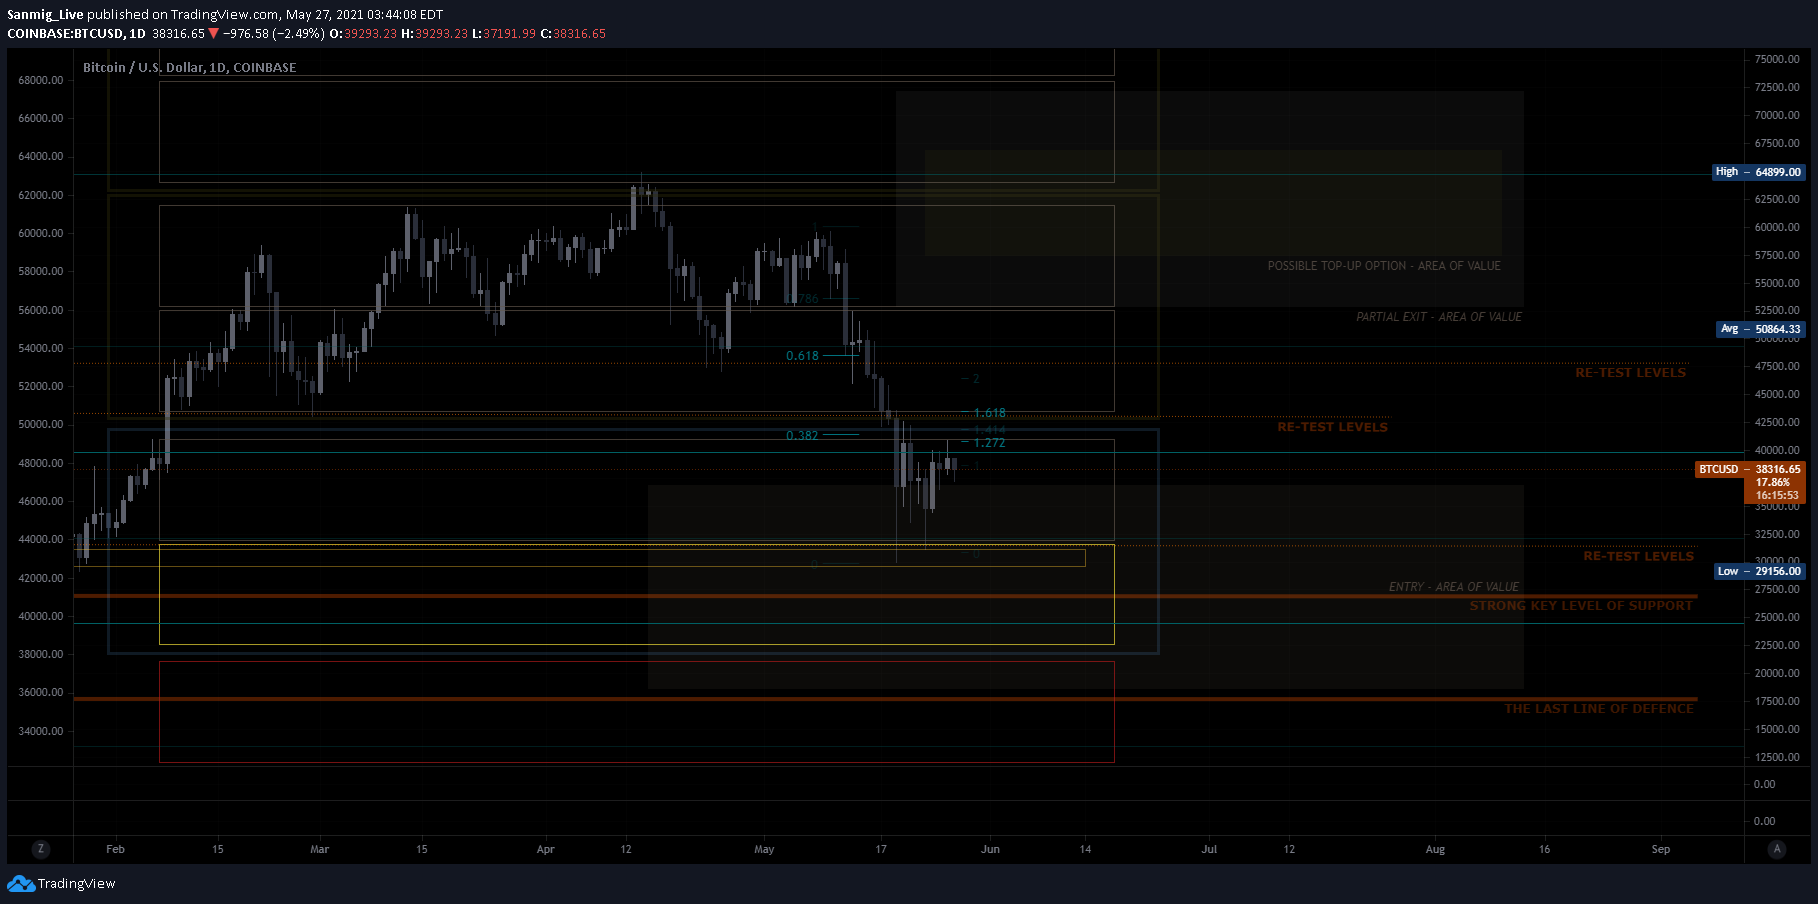Click the Z timezone button on time axis
1818x904 pixels.
pos(41,849)
